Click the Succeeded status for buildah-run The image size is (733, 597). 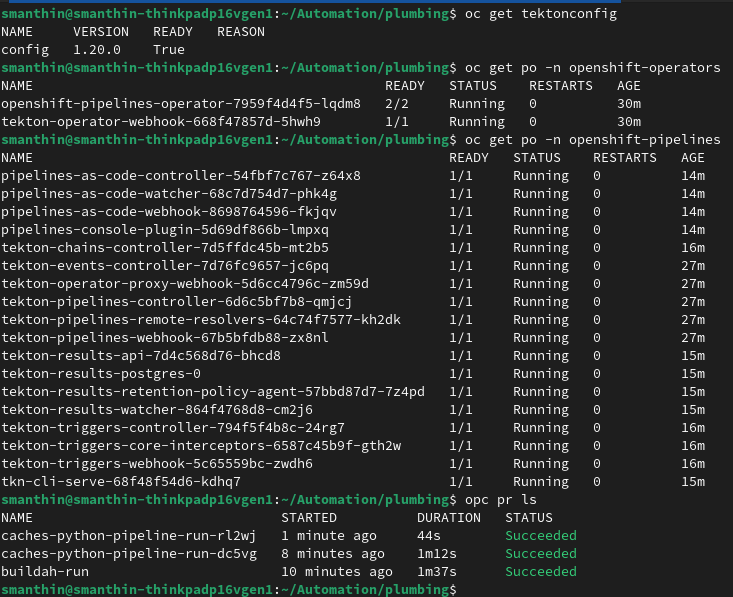541,571
